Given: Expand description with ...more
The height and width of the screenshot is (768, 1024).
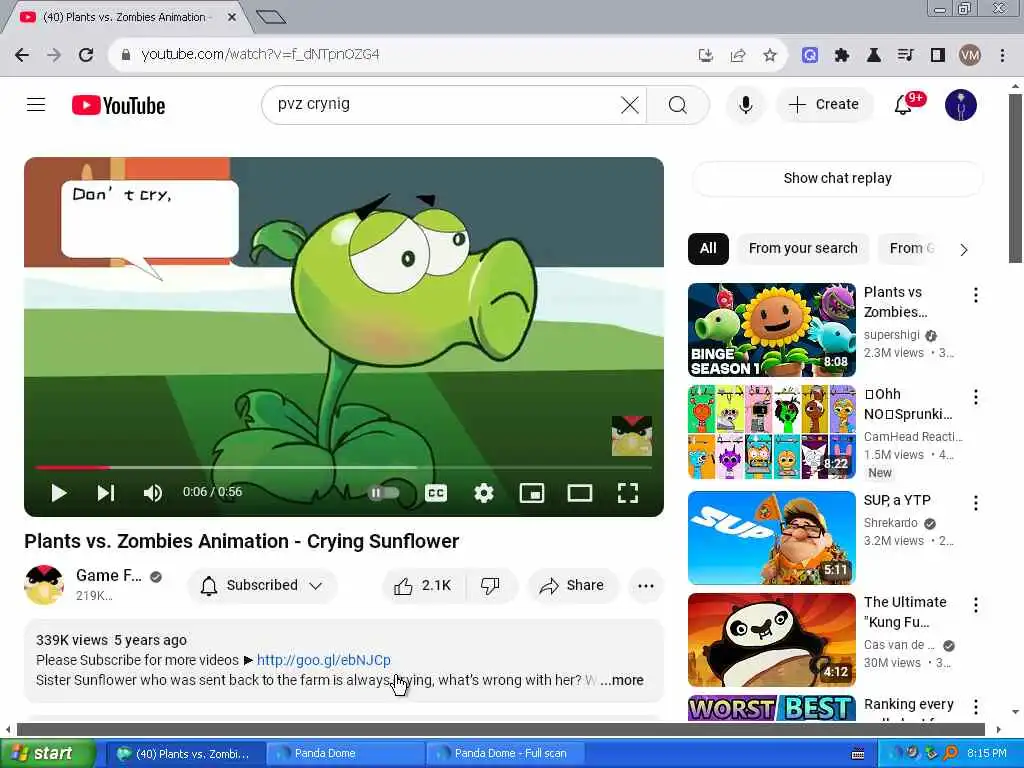Looking at the screenshot, I should pos(622,680).
